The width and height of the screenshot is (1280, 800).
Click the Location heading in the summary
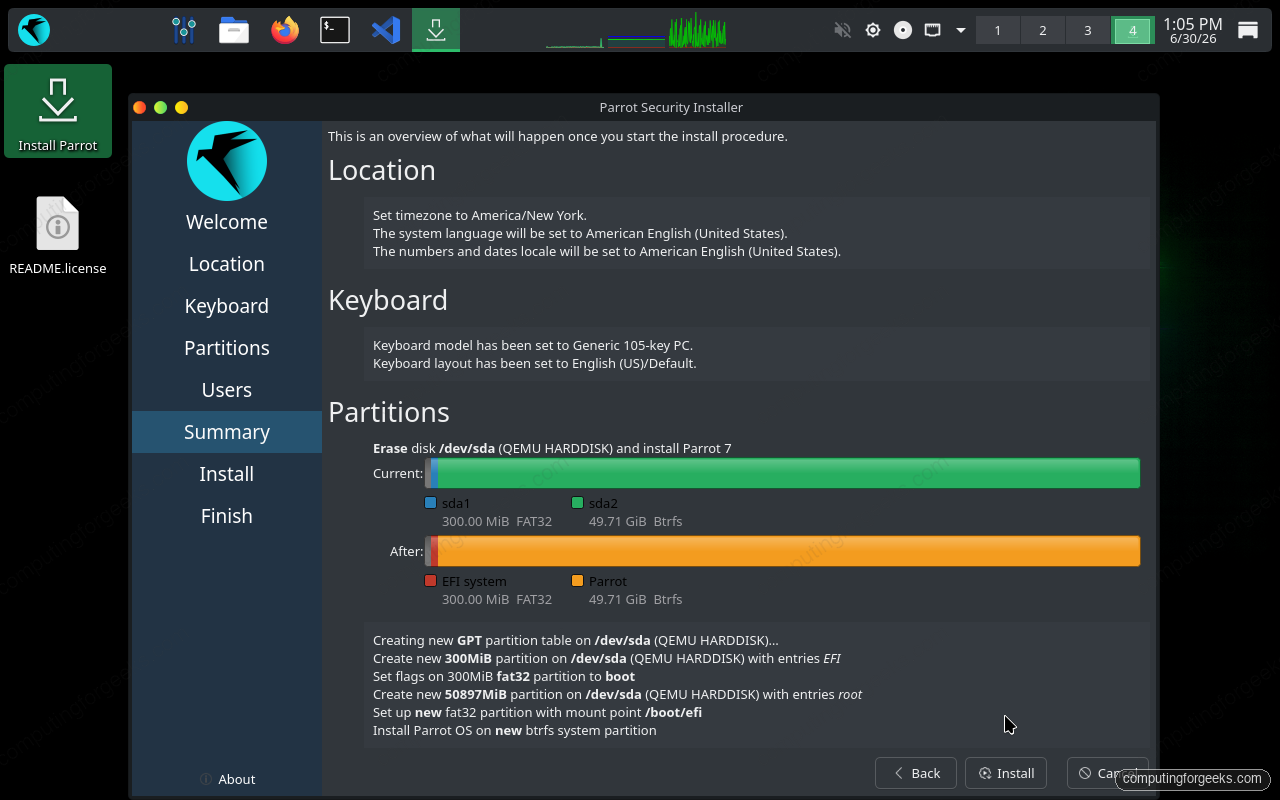(382, 170)
